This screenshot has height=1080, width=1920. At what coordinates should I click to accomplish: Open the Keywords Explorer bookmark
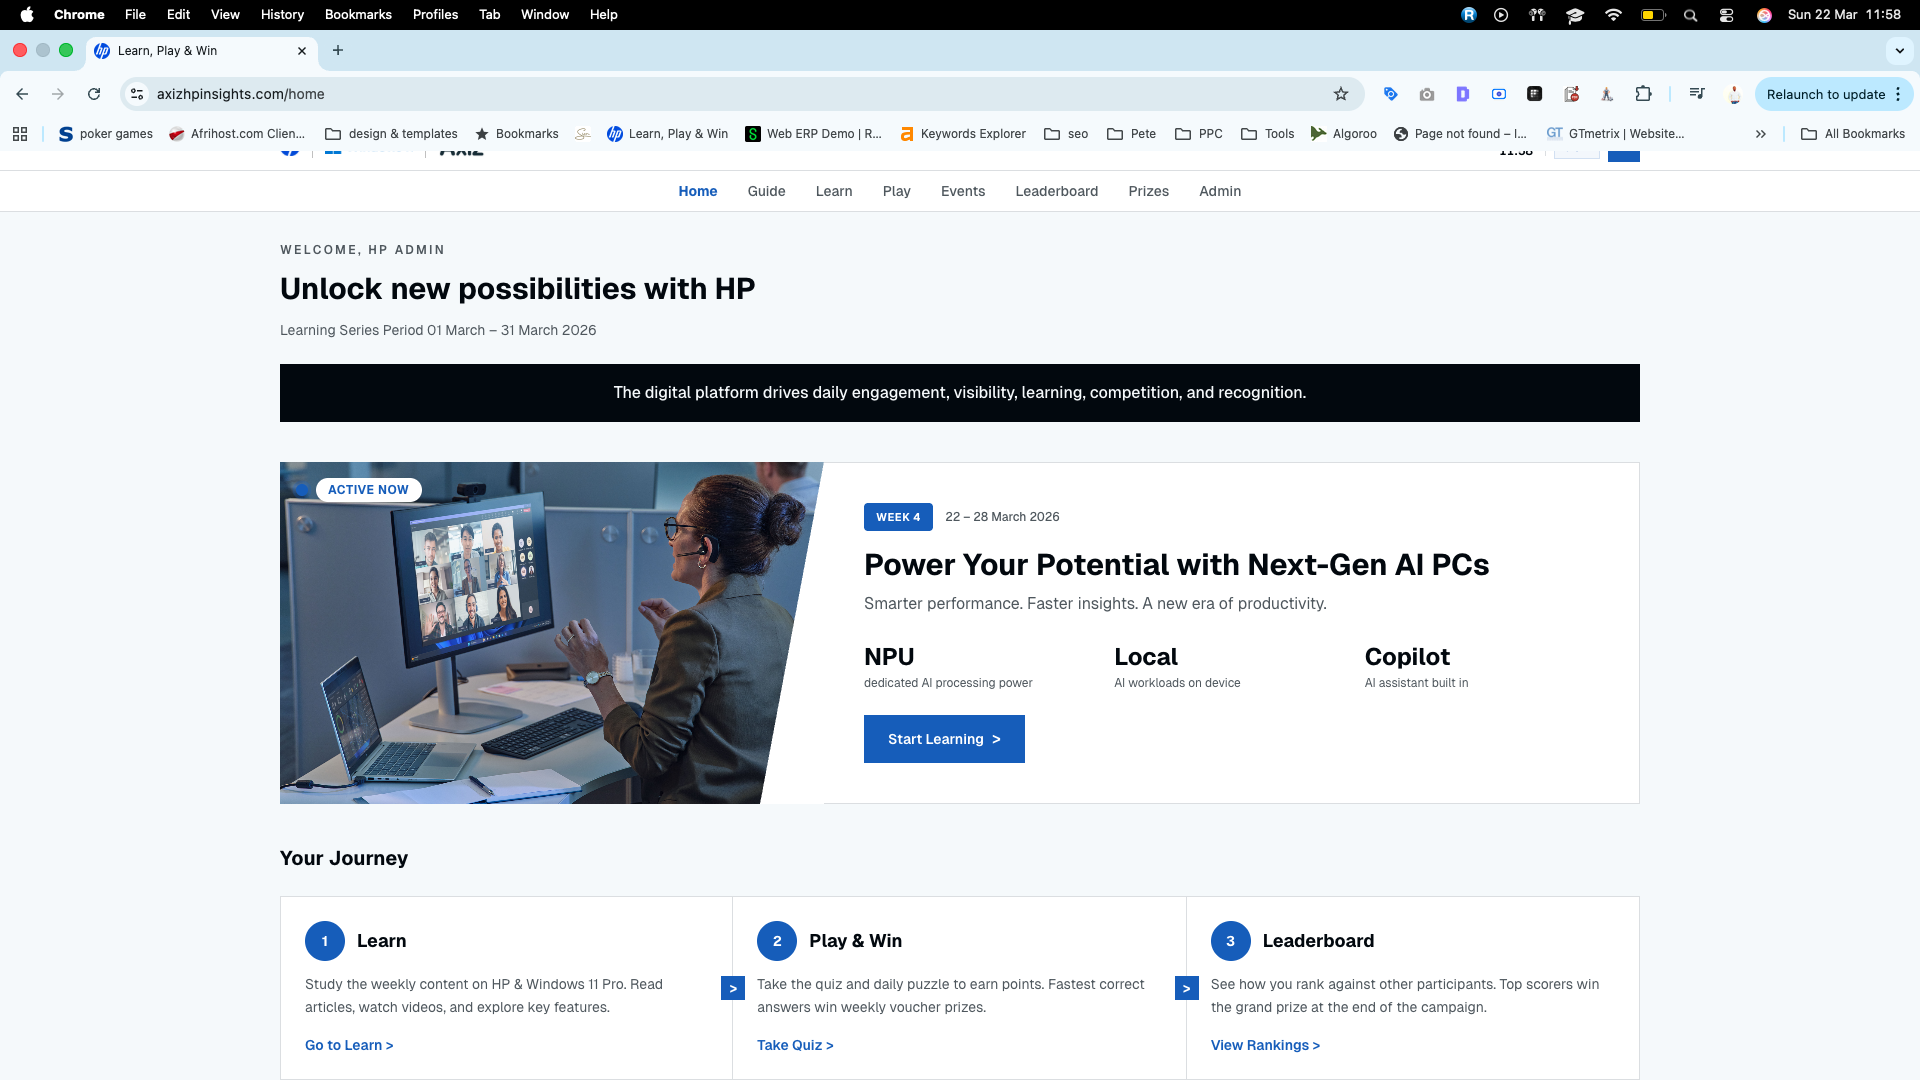(x=963, y=134)
